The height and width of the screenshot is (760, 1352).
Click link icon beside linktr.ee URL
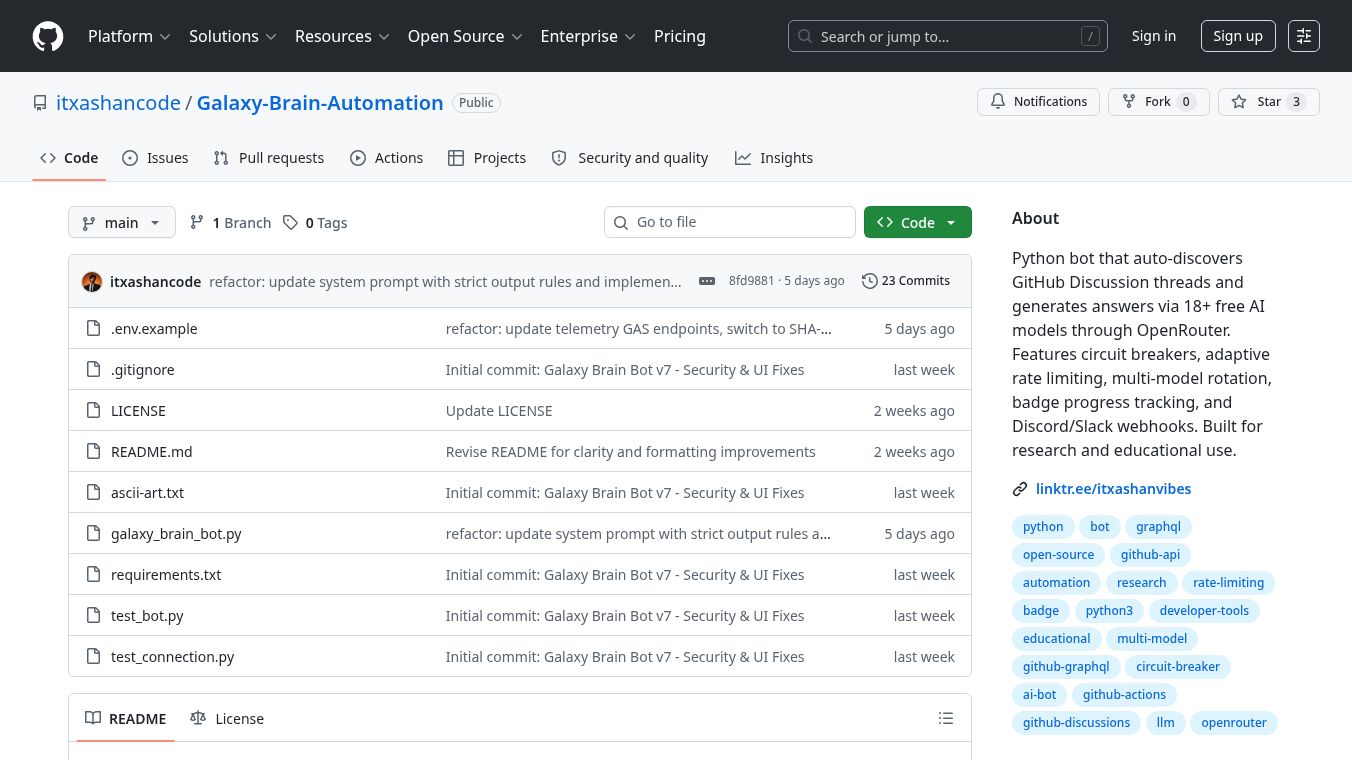click(x=1020, y=489)
